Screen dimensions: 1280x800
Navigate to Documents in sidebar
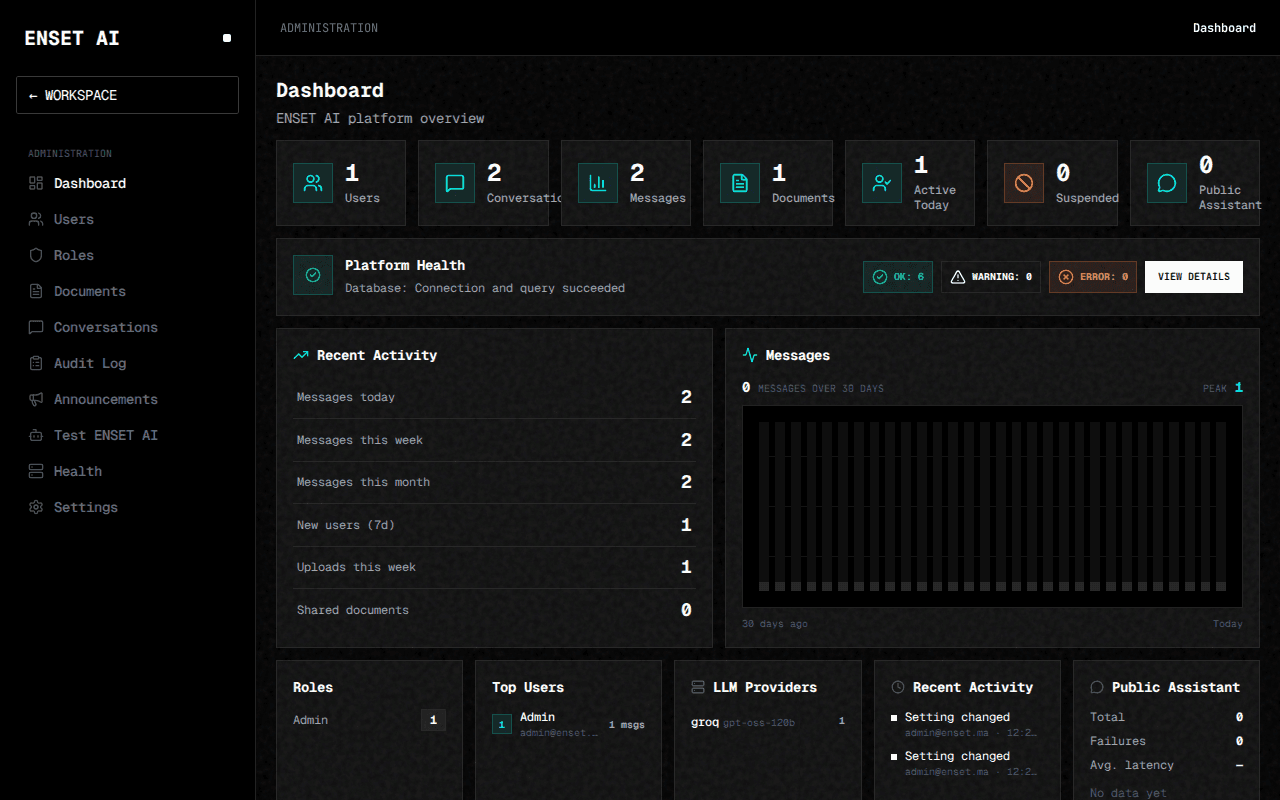127,291
